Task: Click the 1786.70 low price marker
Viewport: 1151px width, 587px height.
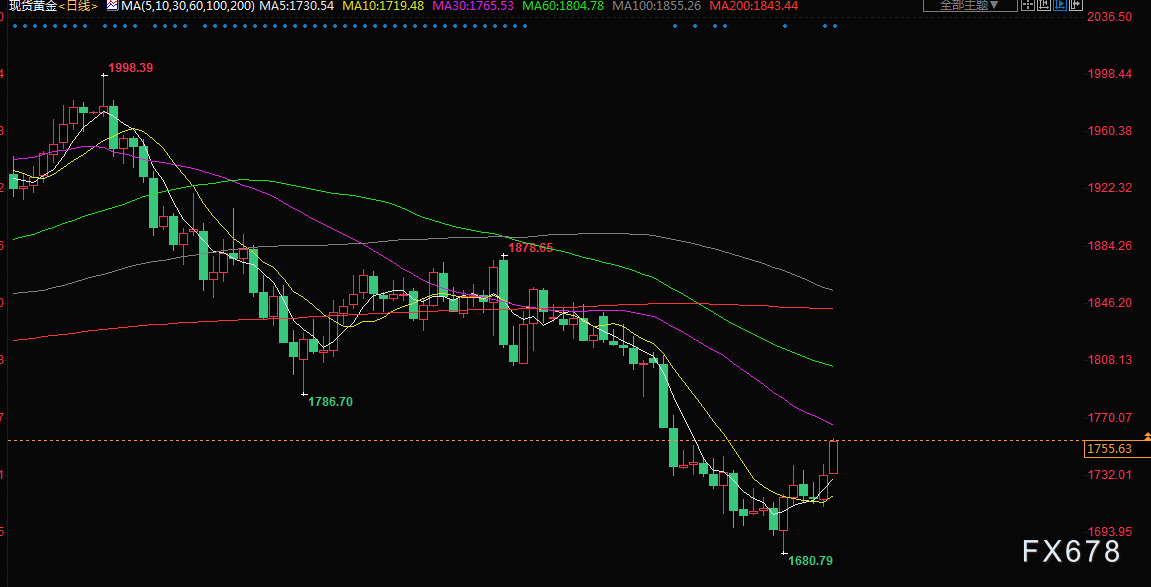Action: click(x=330, y=401)
